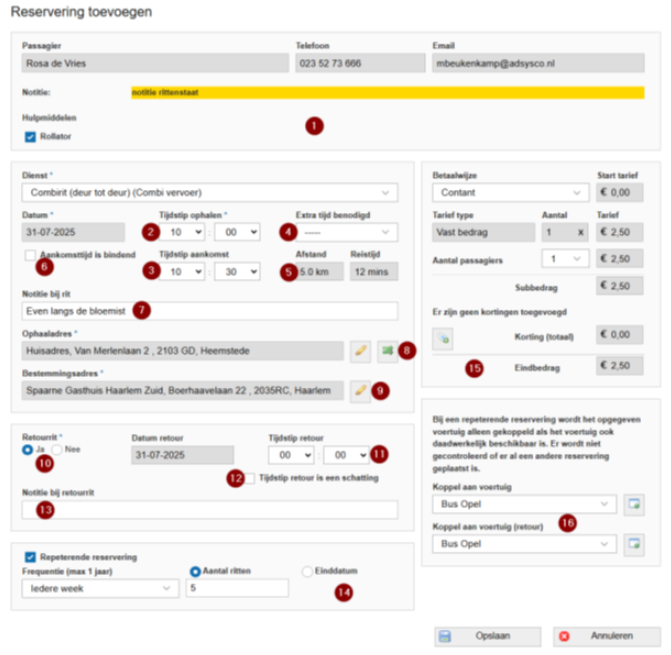
Task: Click the Afstand value 5.0 km
Action: [320, 272]
